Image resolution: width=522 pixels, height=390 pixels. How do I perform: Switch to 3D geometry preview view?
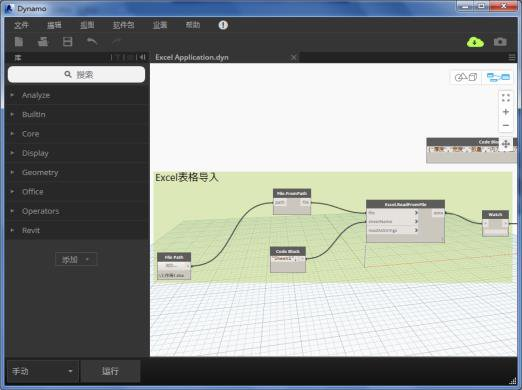(466, 77)
